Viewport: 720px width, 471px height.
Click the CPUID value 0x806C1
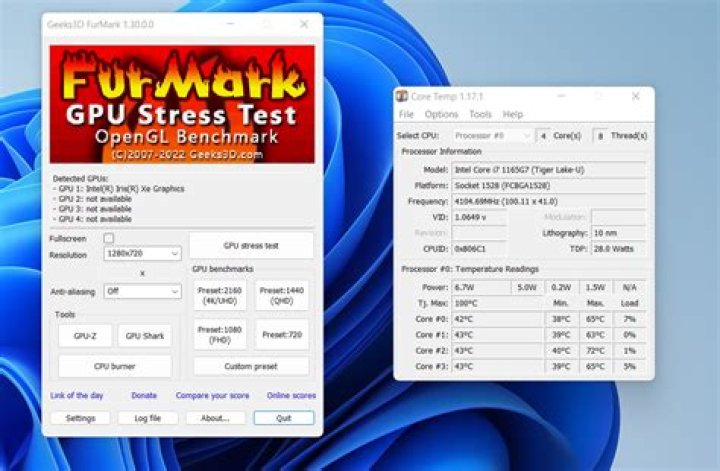pos(479,249)
